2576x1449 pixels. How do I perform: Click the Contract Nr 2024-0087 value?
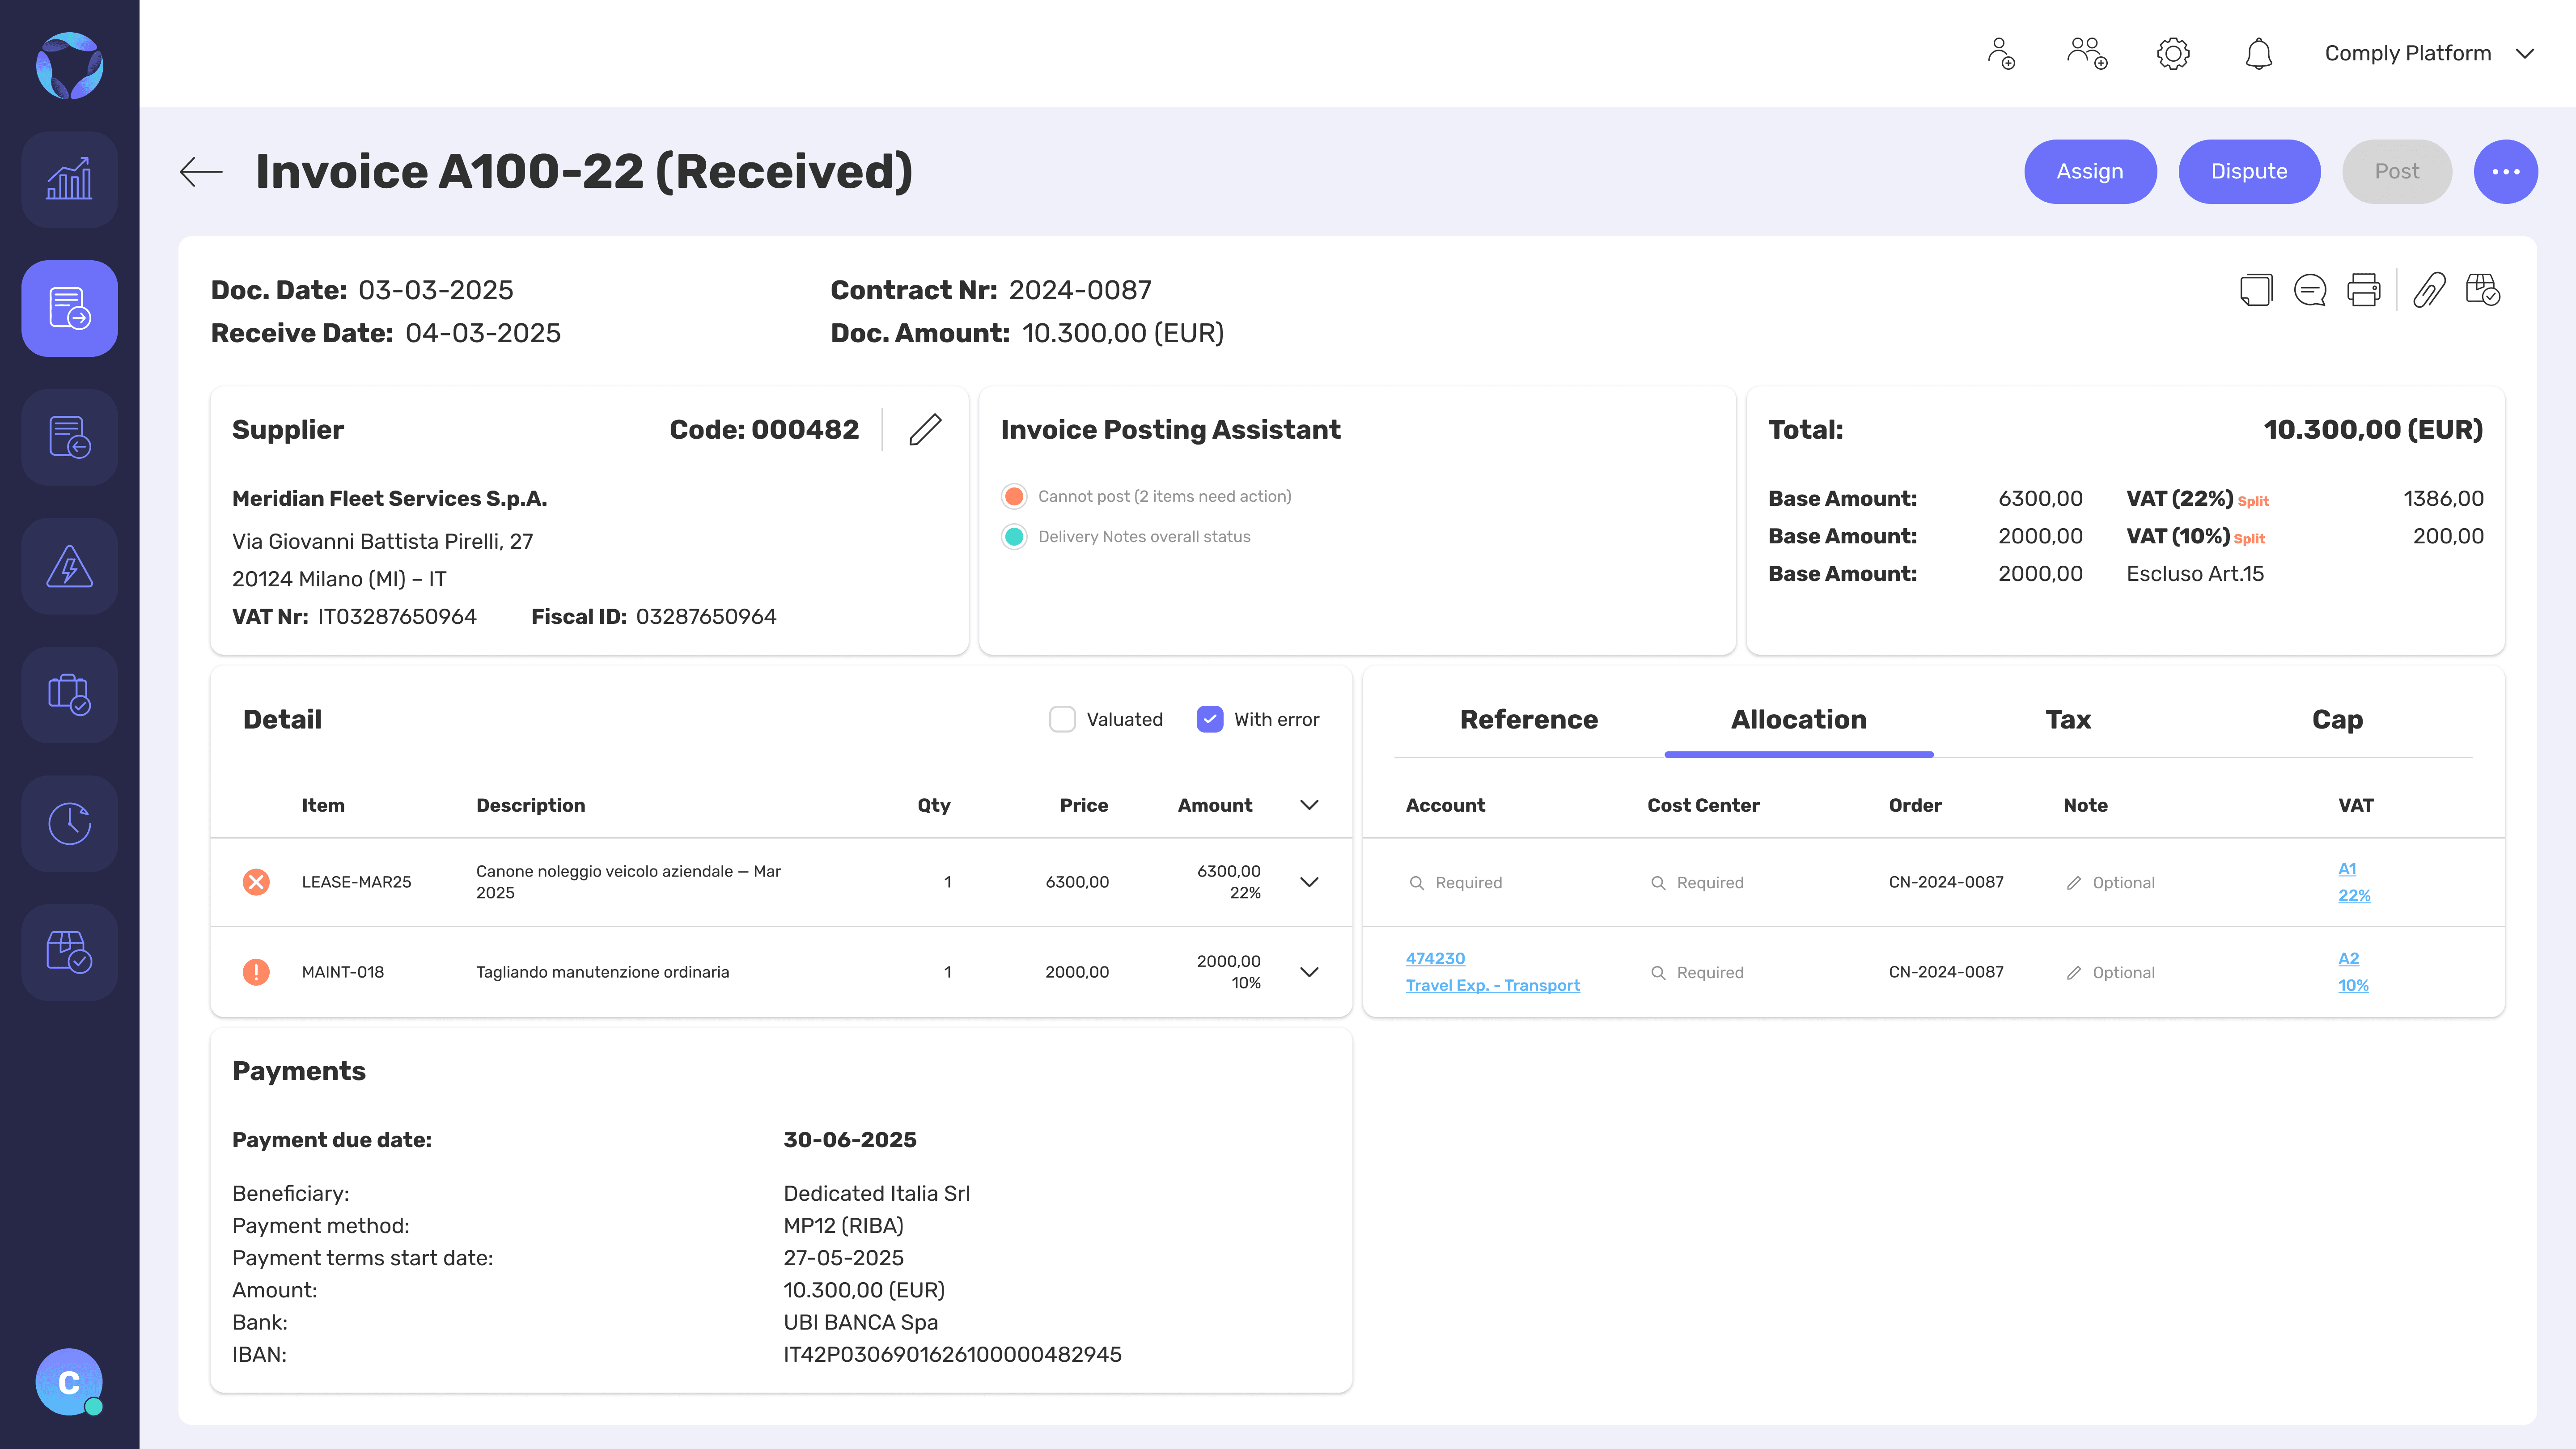point(1079,290)
